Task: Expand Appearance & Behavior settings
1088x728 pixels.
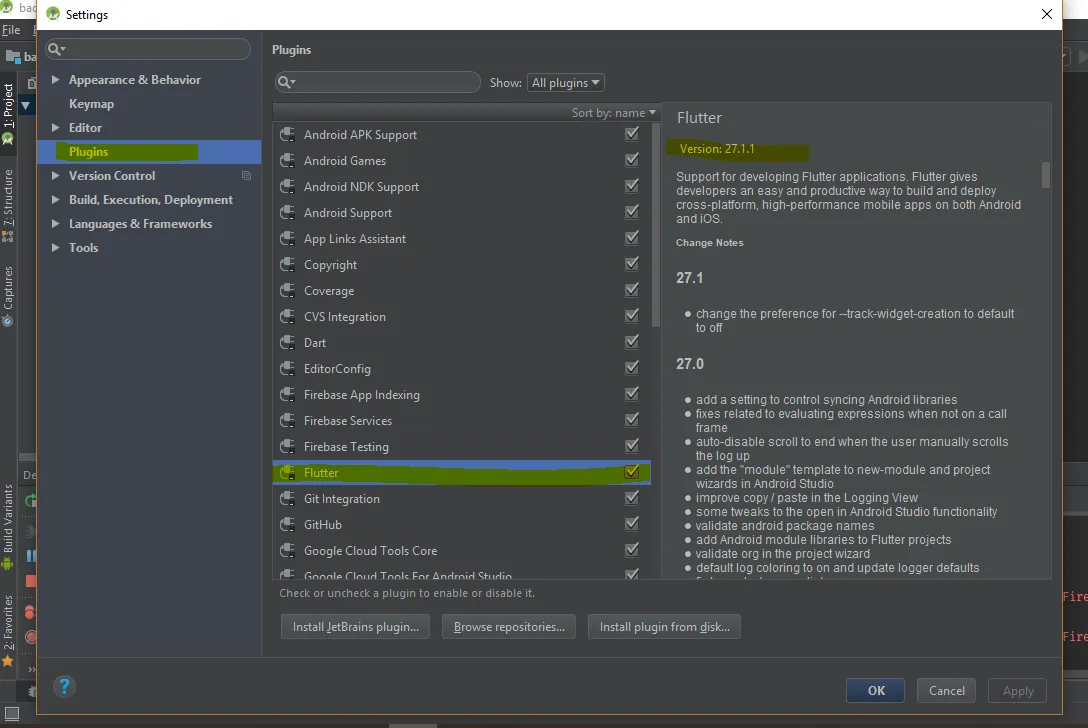Action: [55, 80]
